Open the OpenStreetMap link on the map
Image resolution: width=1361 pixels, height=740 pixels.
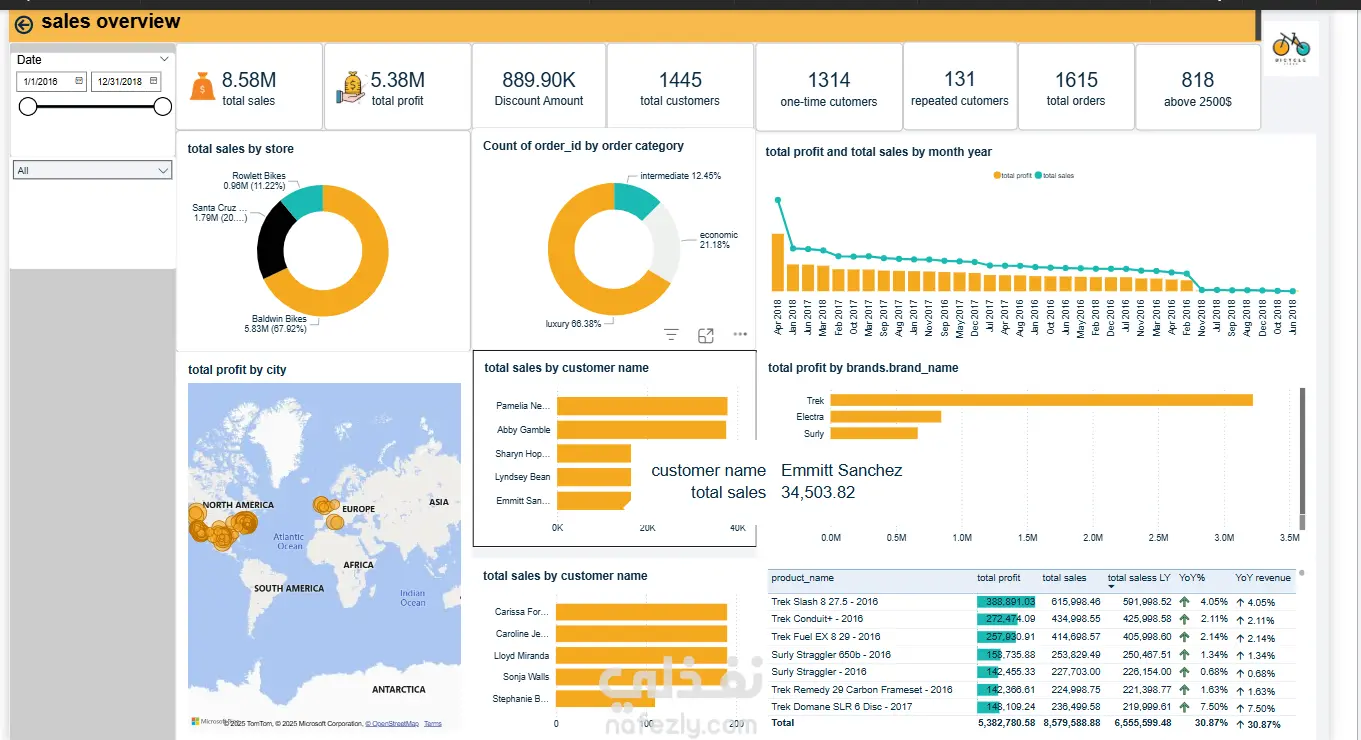point(392,723)
